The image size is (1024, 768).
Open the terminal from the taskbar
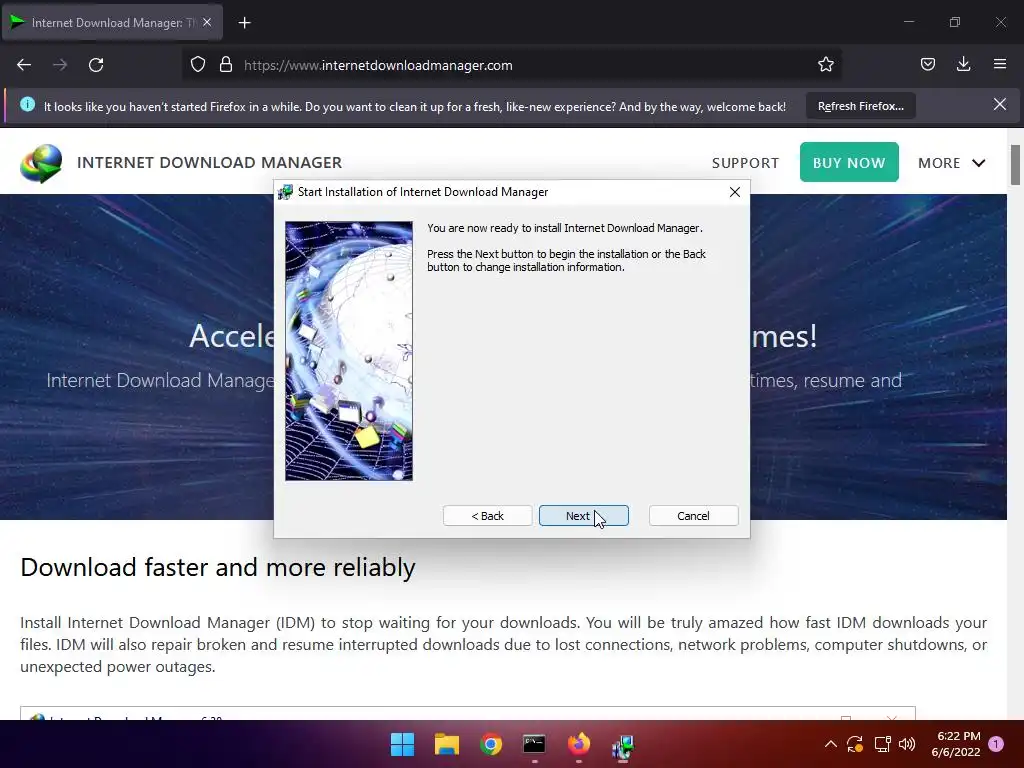point(534,744)
